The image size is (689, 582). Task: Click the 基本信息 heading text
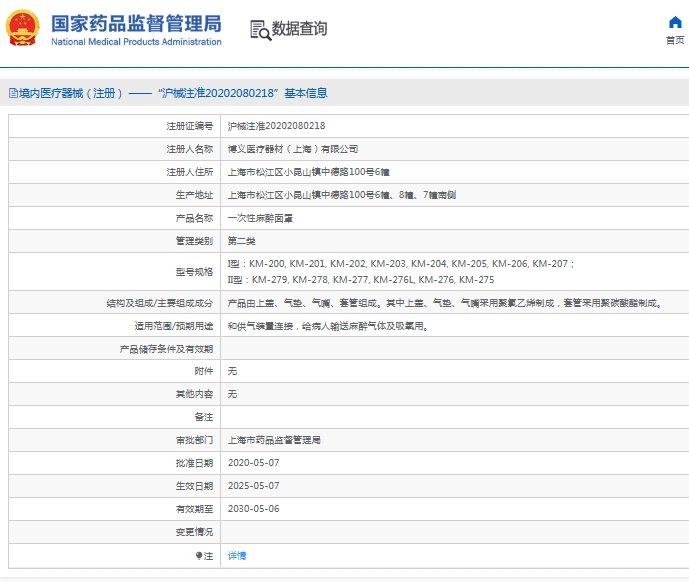(x=306, y=93)
